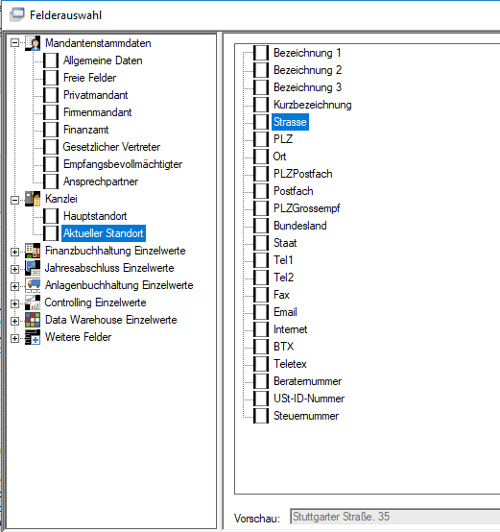Select the Tel1 label
Screen dimensions: 500x532
coord(283,260)
